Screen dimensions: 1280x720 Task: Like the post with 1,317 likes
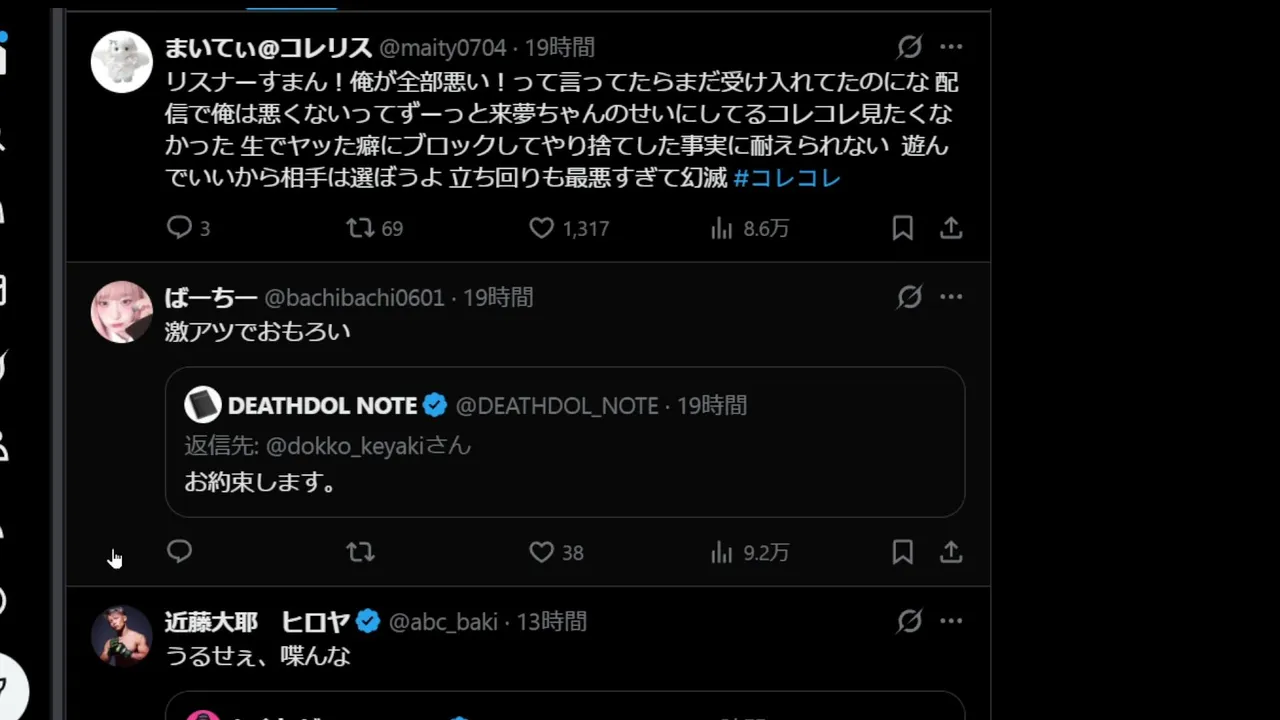tap(542, 228)
